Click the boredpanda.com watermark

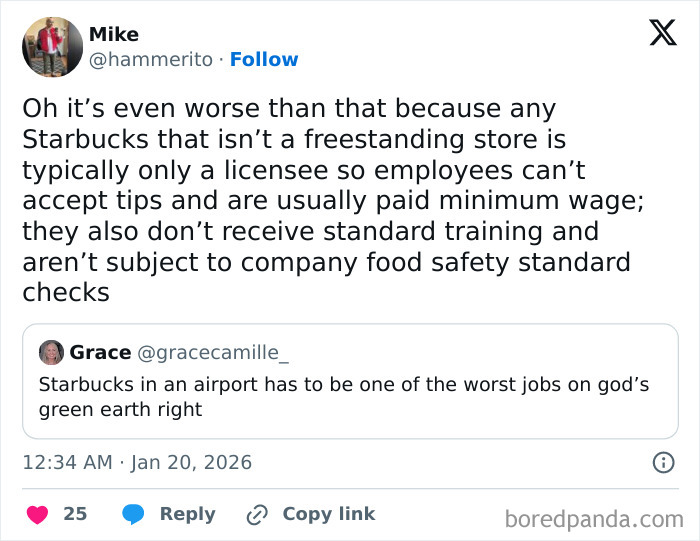pos(593,518)
